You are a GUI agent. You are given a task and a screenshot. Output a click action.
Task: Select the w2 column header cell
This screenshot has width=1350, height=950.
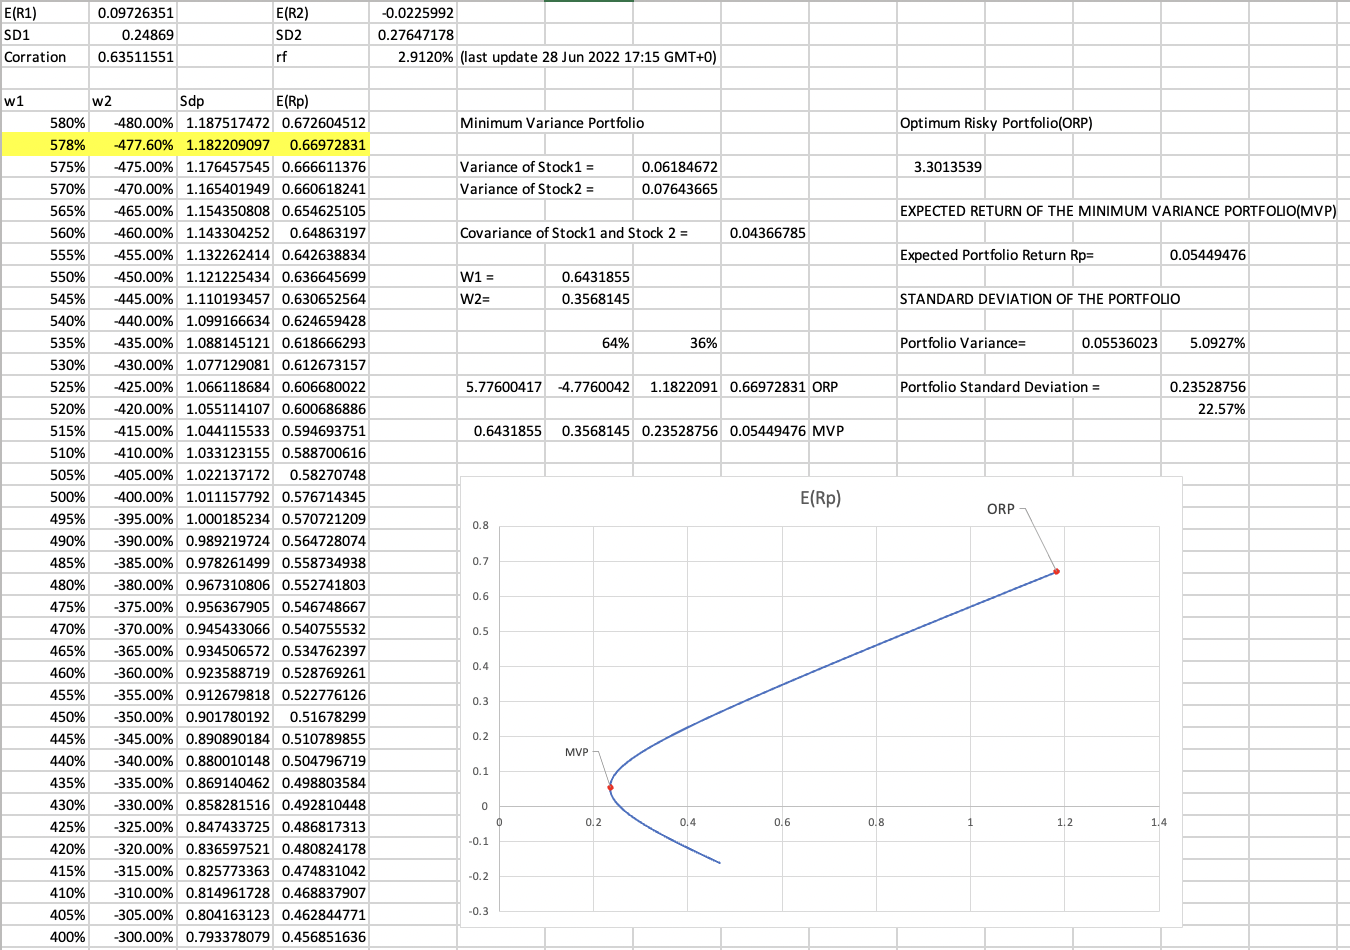(x=132, y=101)
